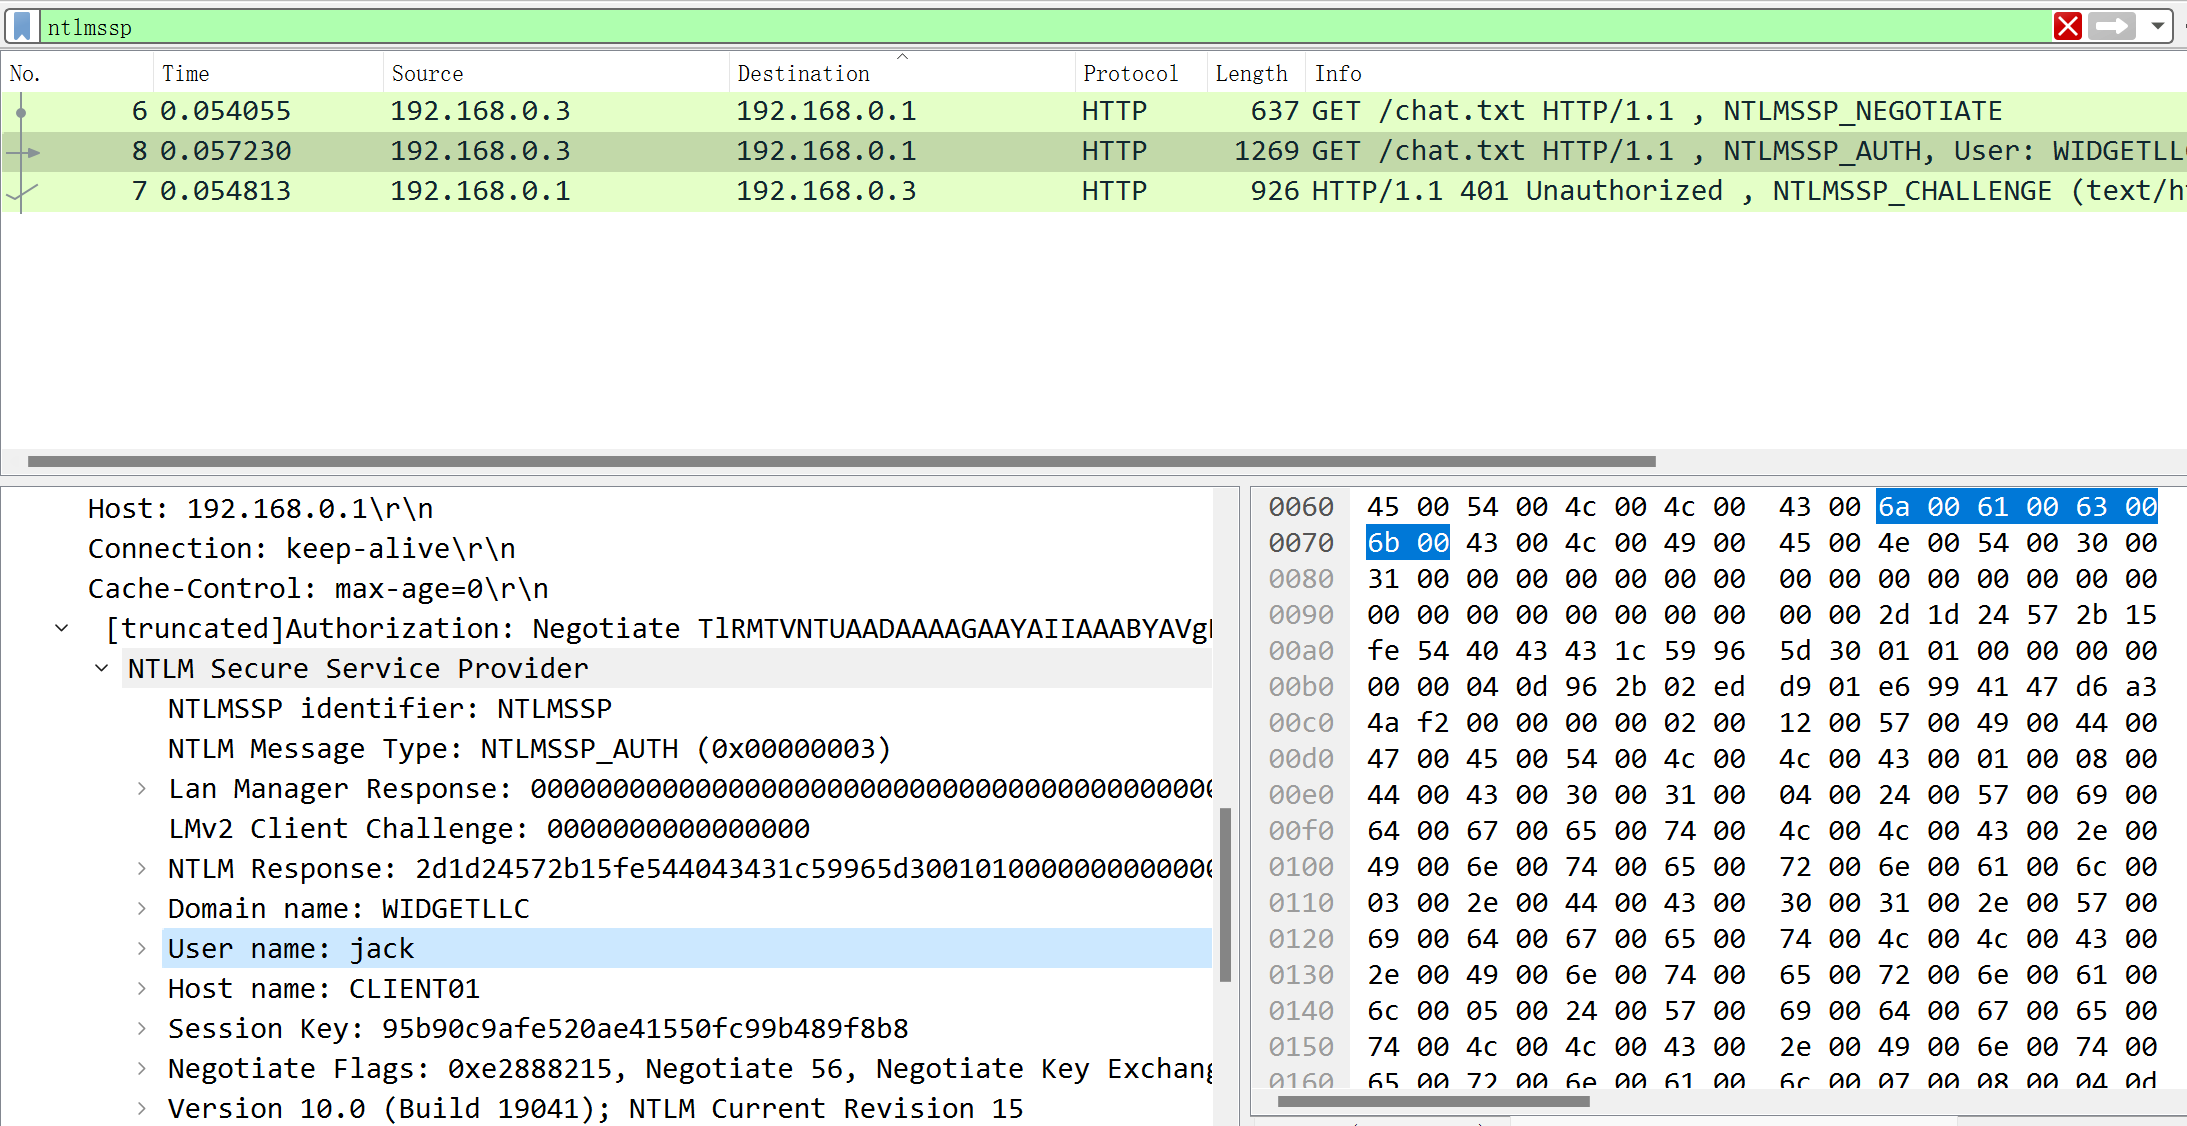Click the packet list horizontal scrollbar
2187x1126 pixels.
point(842,461)
